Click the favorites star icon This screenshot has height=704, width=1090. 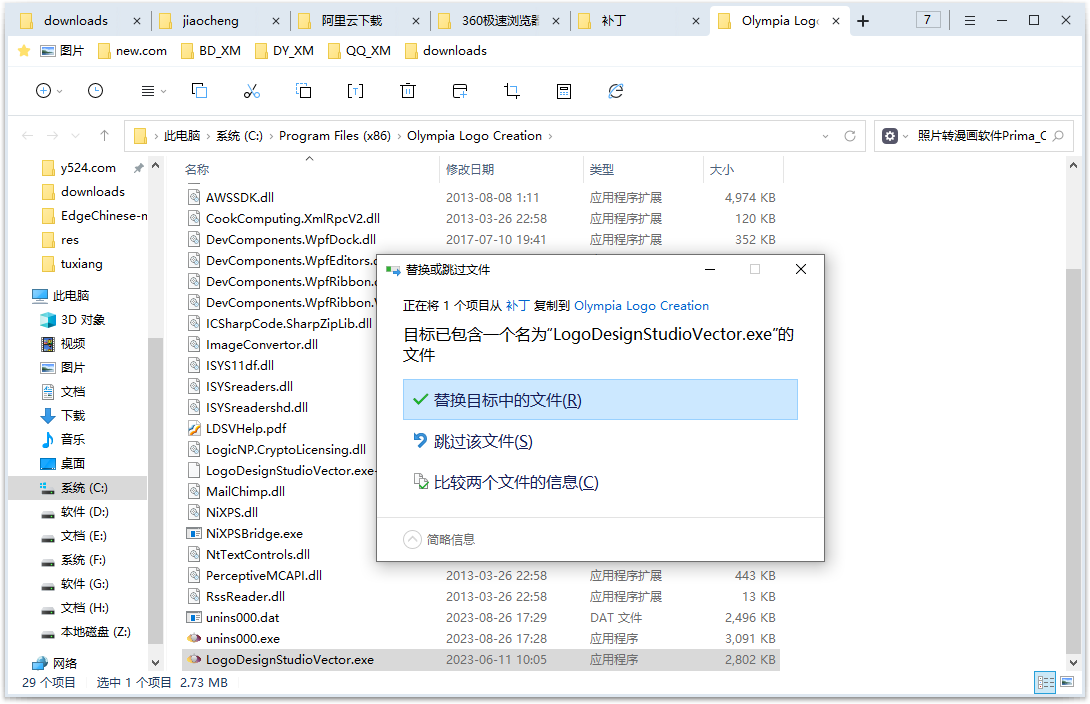tap(24, 51)
